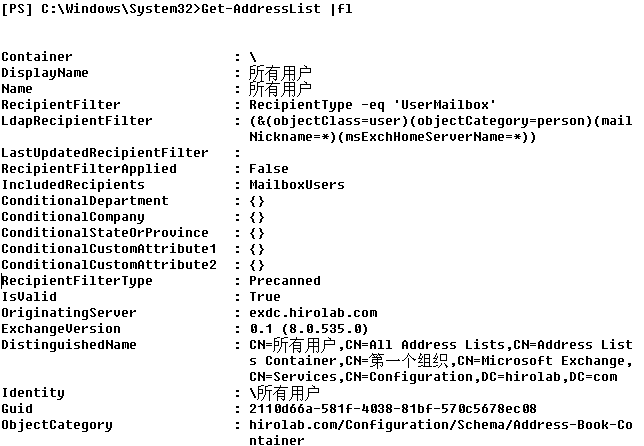Click the Container property label
The width and height of the screenshot is (644, 446).
[x=37, y=57]
